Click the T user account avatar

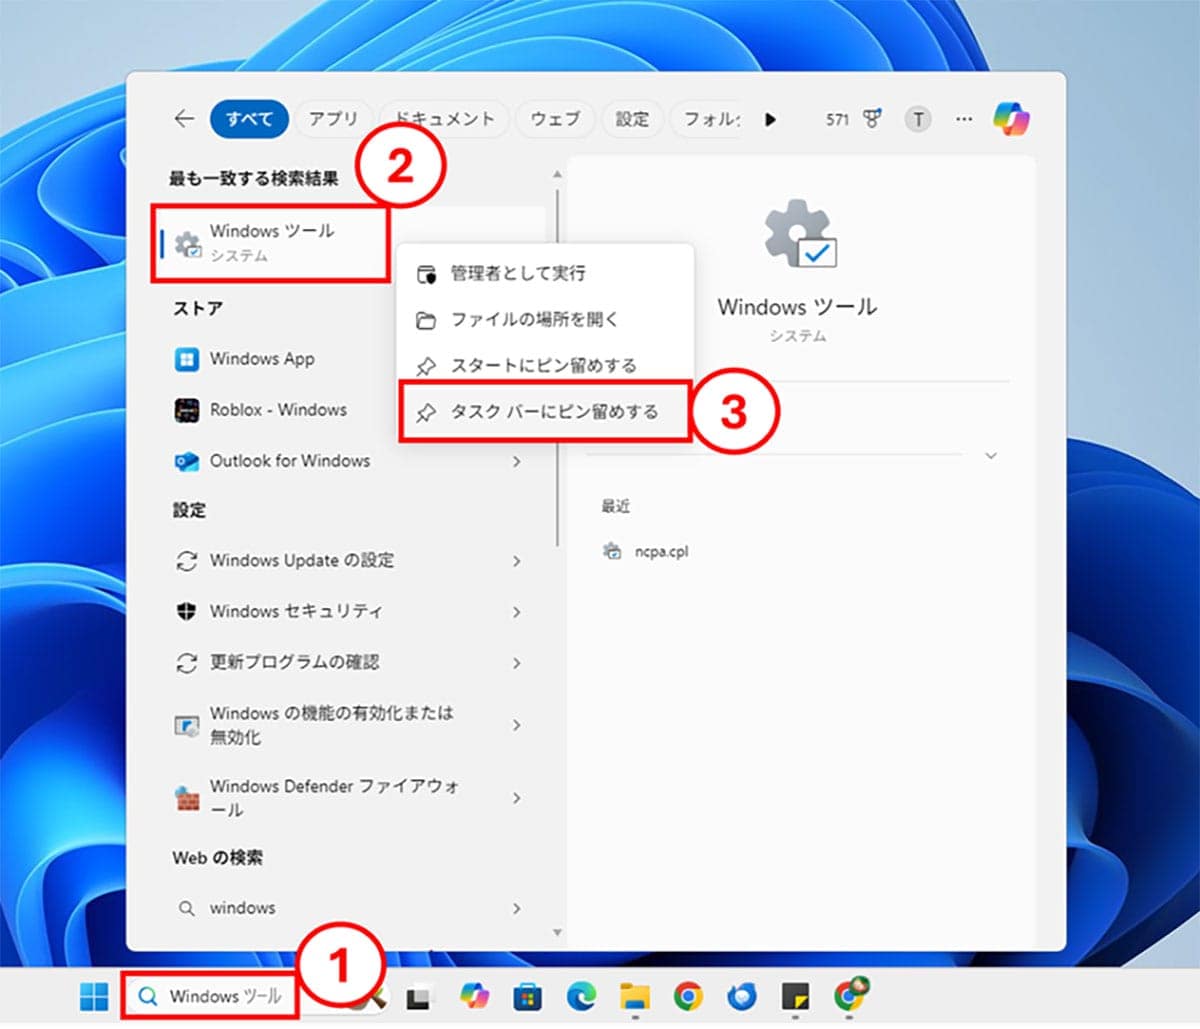coord(917,119)
